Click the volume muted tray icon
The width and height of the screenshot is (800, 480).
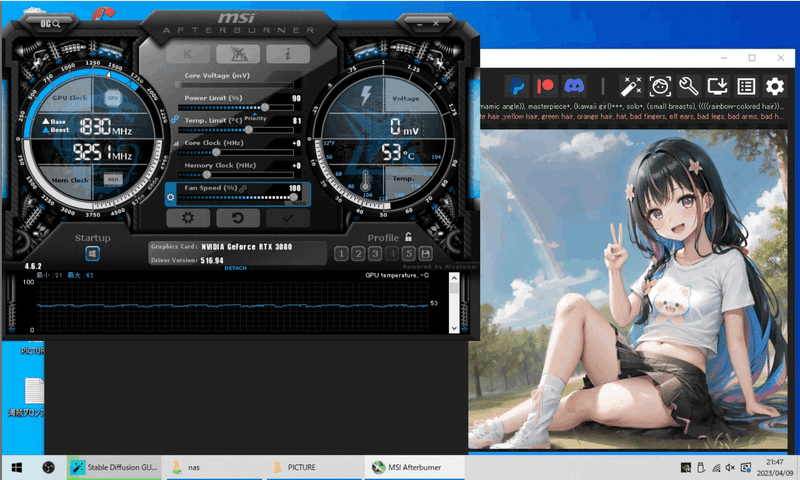tap(731, 467)
